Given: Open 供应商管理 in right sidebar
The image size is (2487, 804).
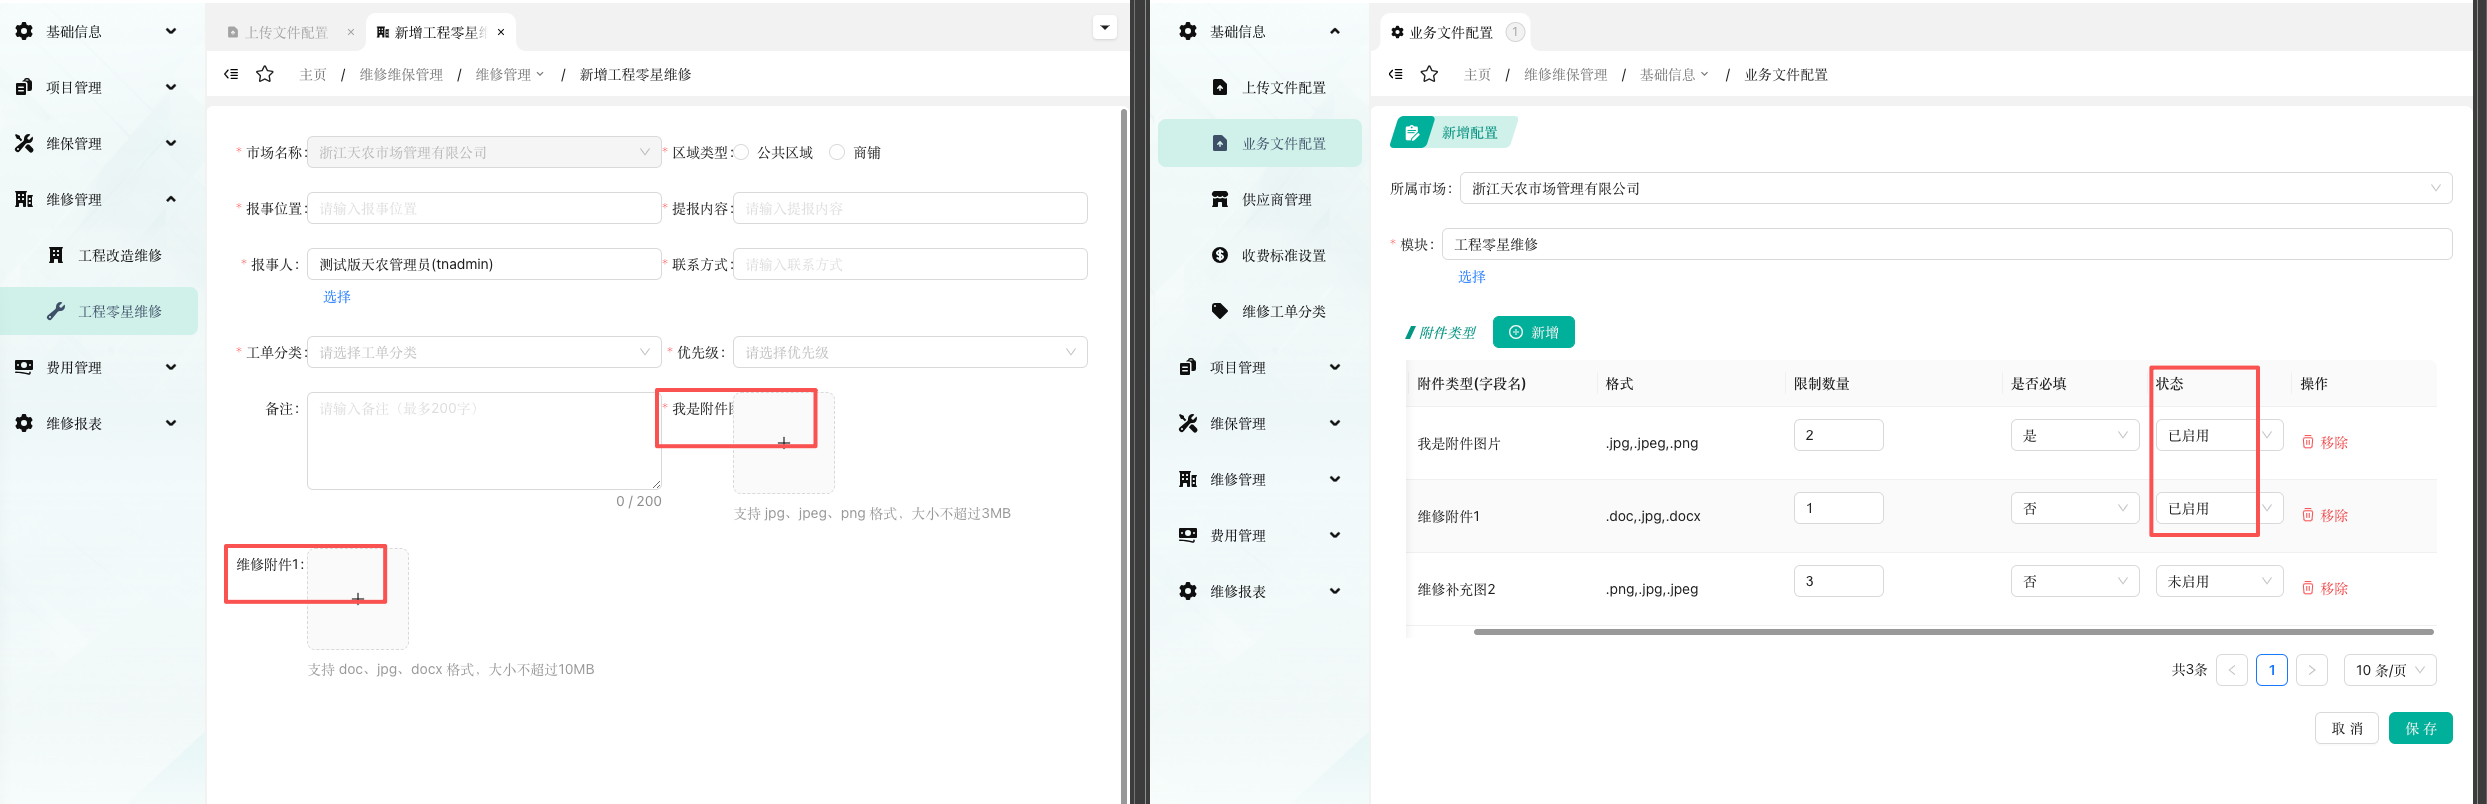Looking at the screenshot, I should click(x=1276, y=199).
